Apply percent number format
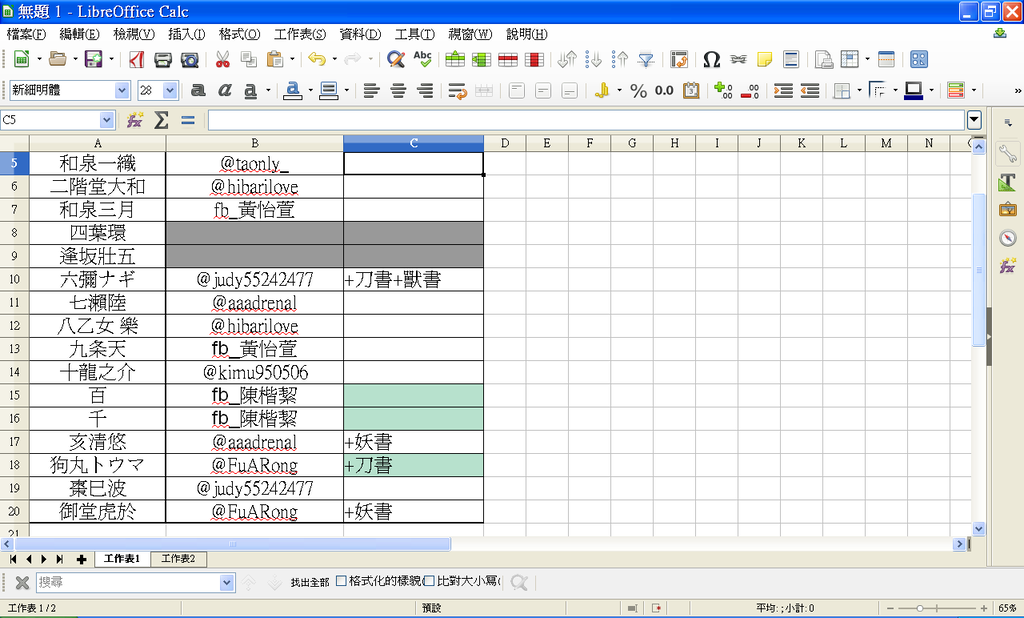Screen dimensions: 1024x618 (x=638, y=91)
